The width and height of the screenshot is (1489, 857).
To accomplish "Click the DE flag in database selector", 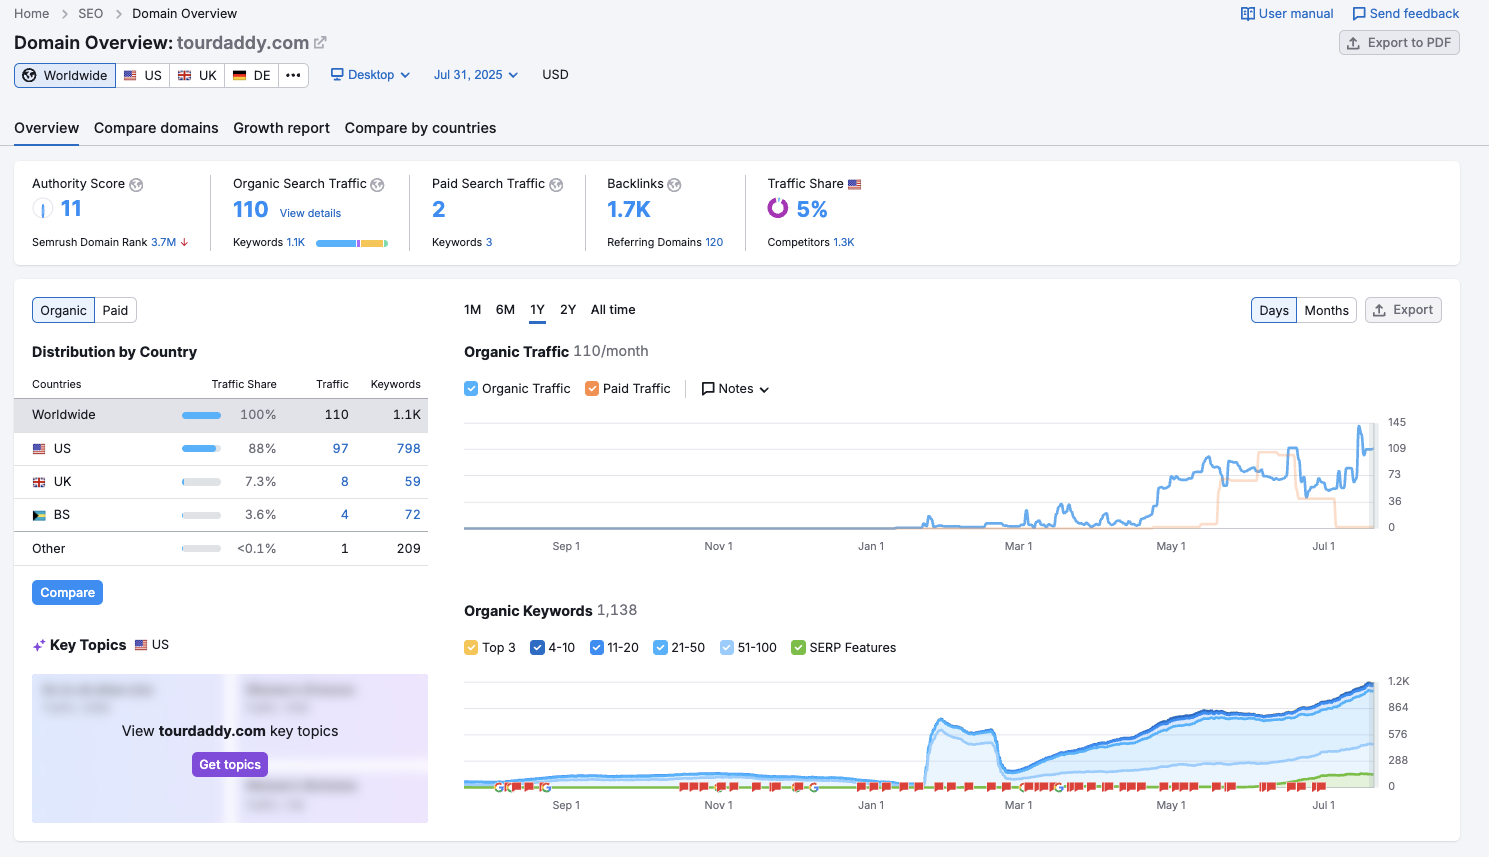I will pos(239,75).
